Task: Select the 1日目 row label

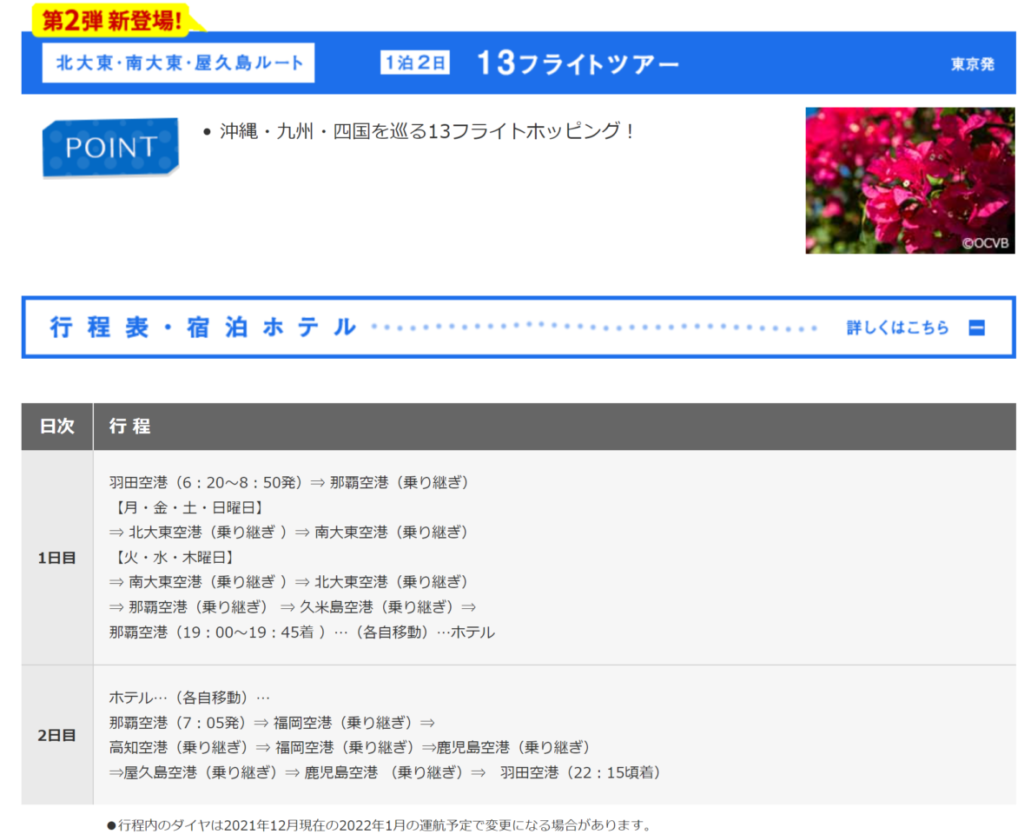Action: coord(57,558)
